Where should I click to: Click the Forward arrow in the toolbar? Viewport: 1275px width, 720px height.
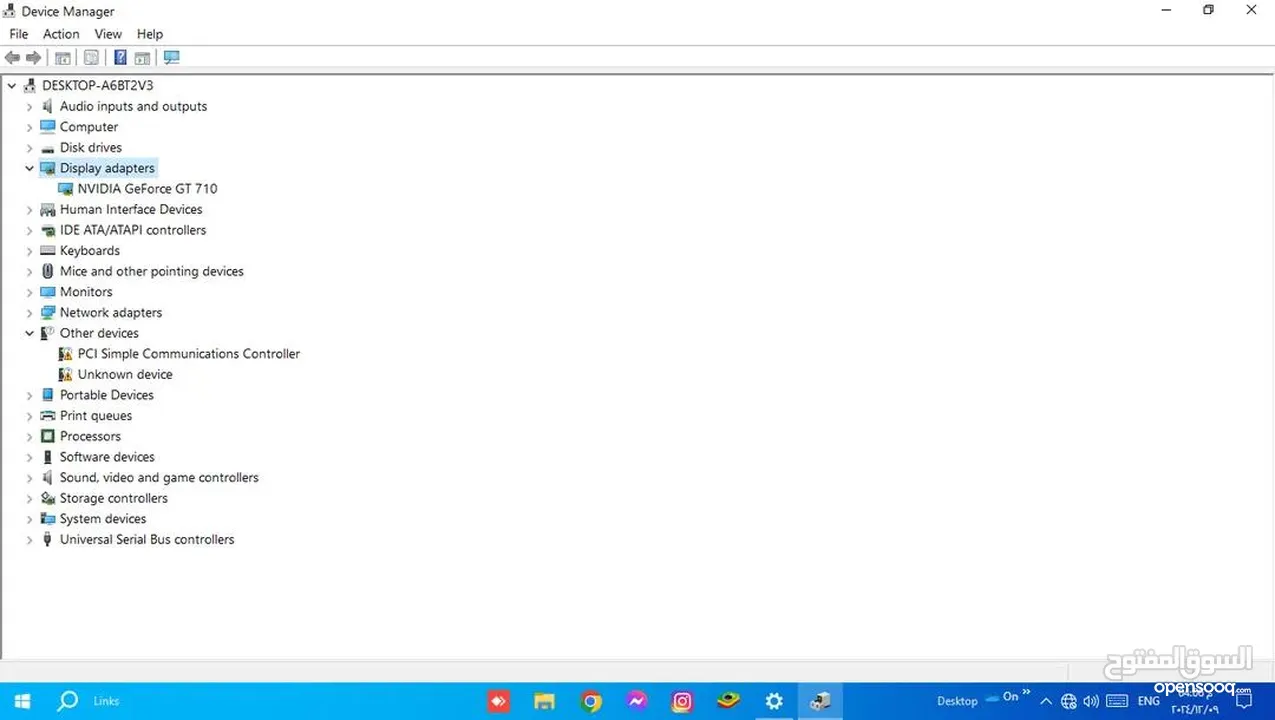pos(34,58)
